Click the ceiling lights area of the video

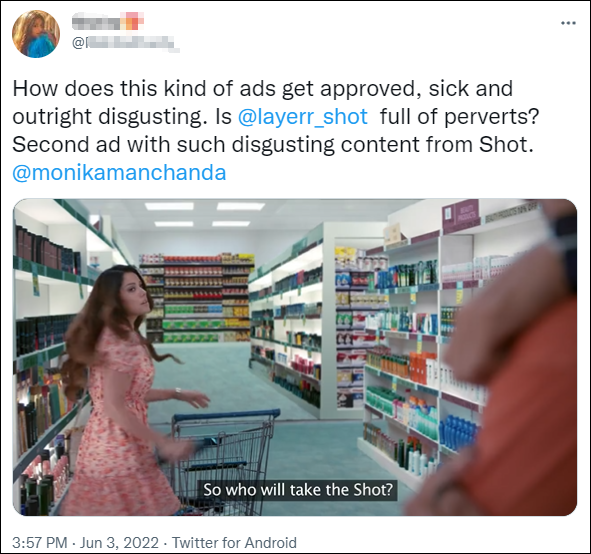coord(205,214)
